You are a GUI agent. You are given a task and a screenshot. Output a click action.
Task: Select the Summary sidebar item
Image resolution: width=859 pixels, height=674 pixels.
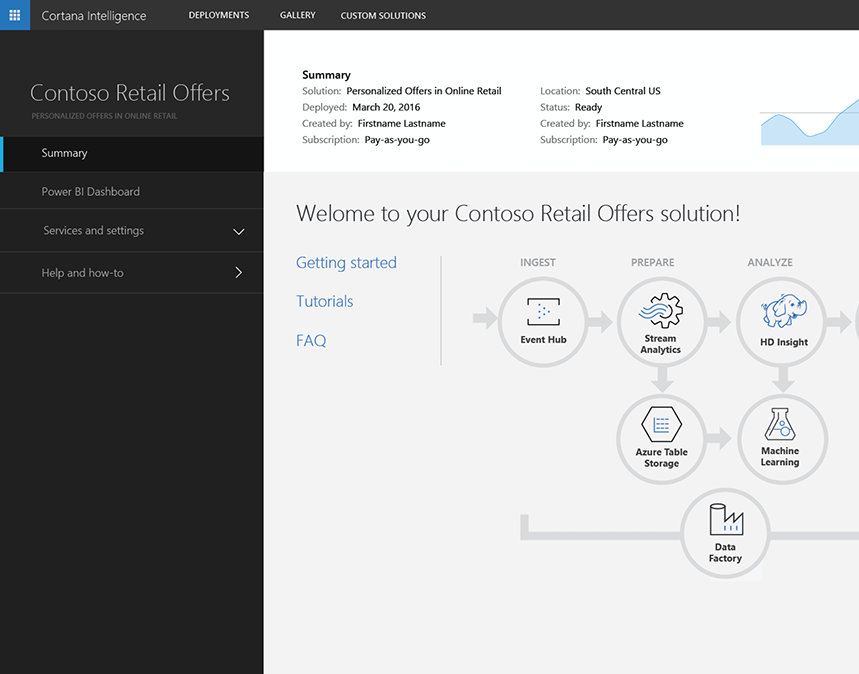coord(131,153)
